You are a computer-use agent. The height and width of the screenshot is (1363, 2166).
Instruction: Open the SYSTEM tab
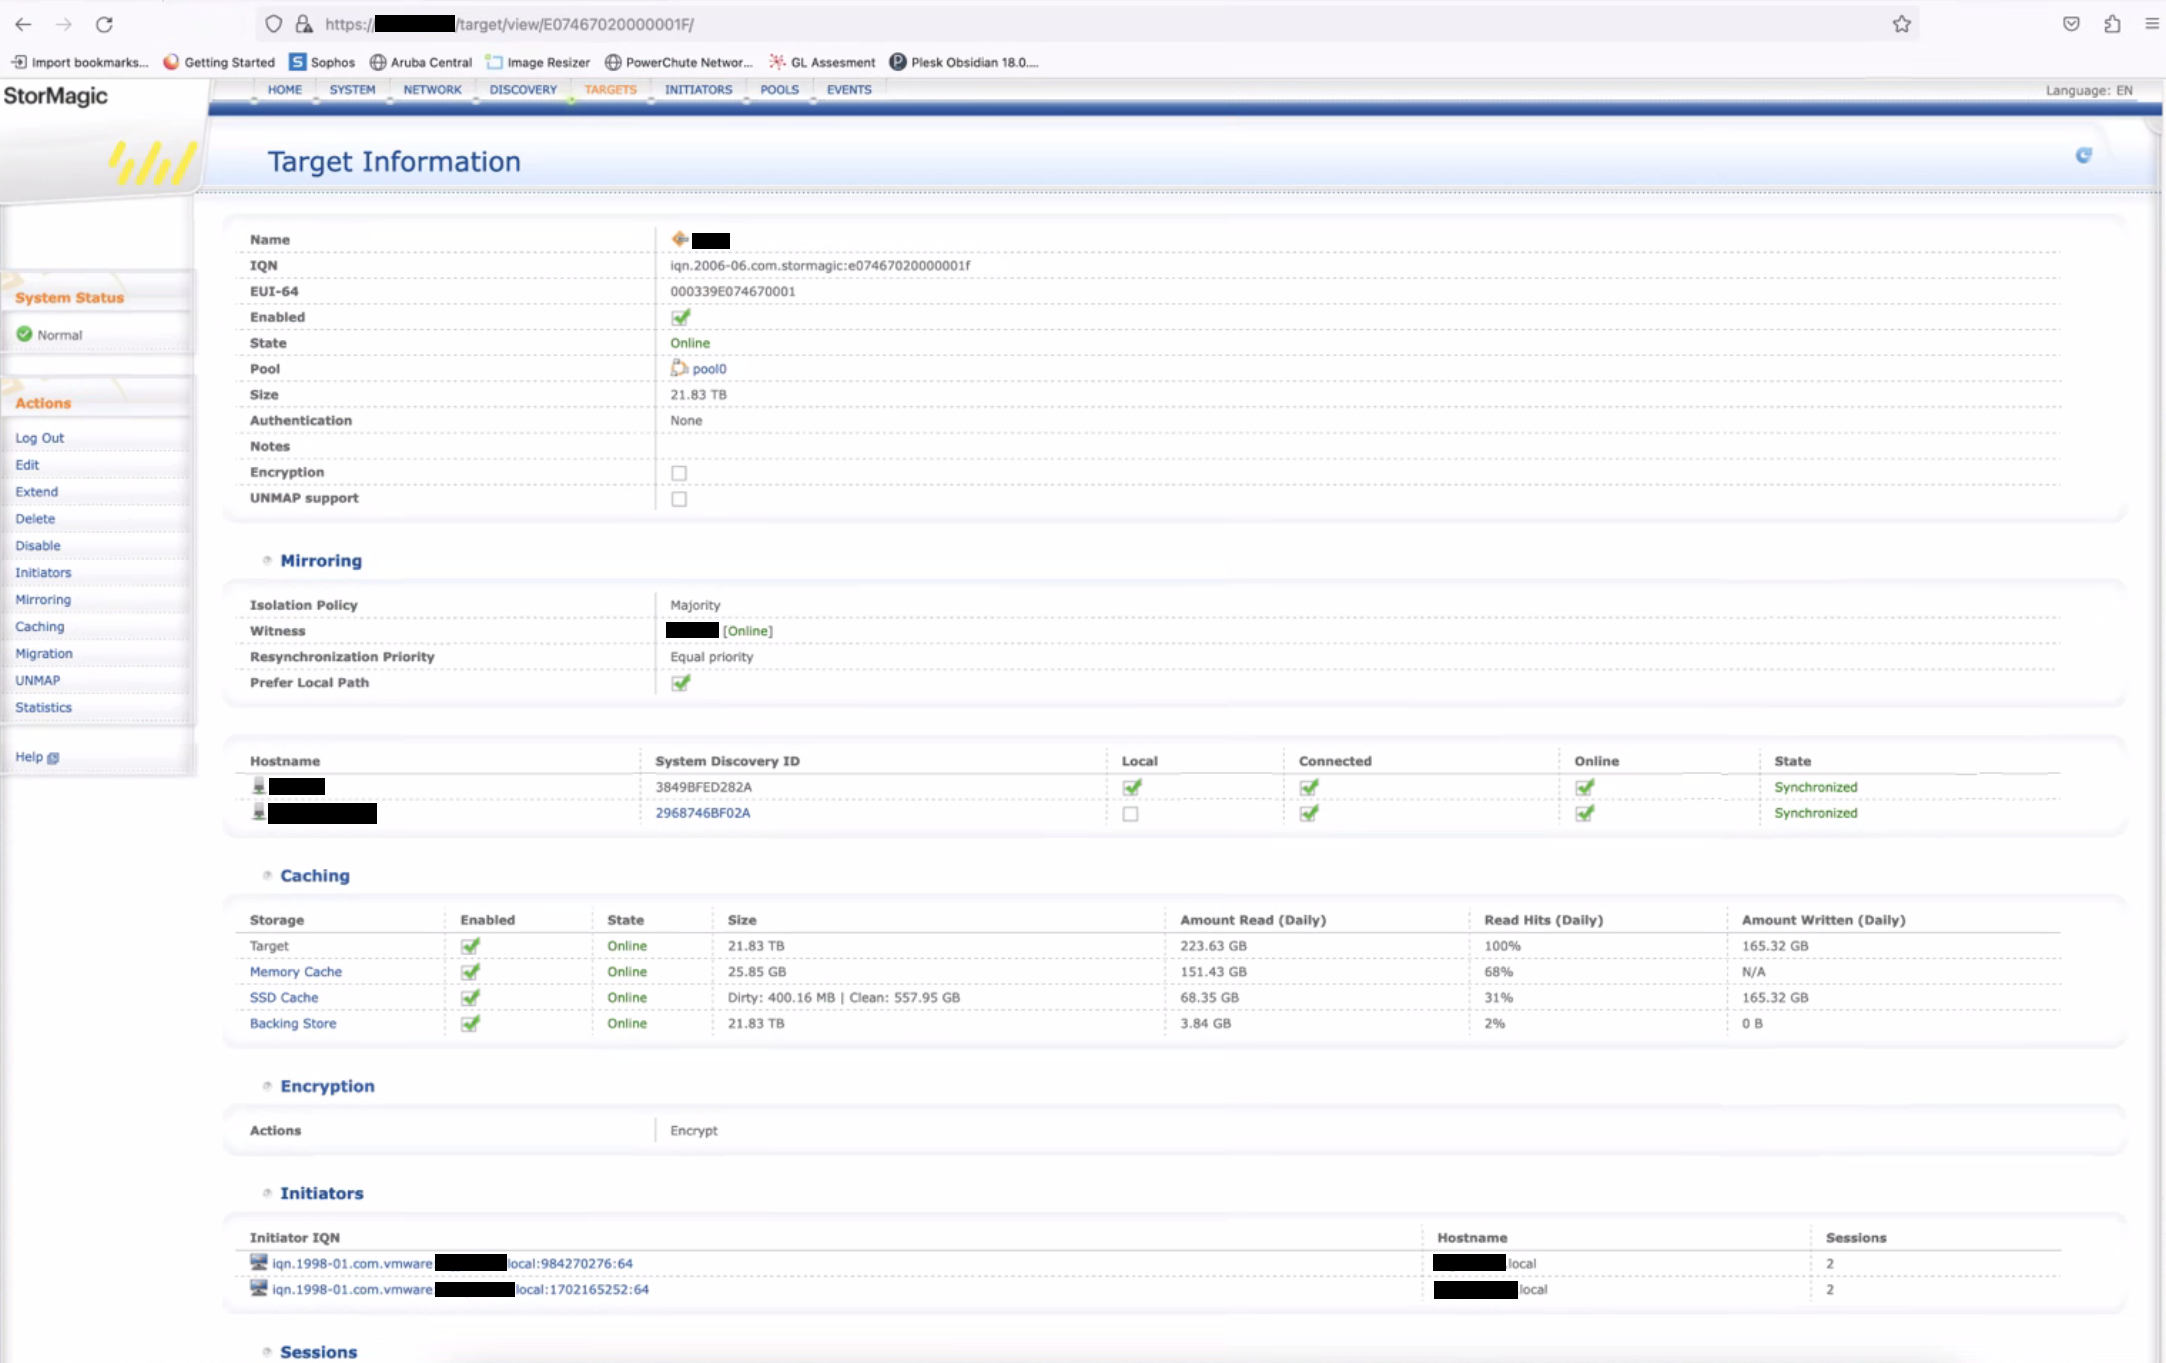click(x=353, y=90)
